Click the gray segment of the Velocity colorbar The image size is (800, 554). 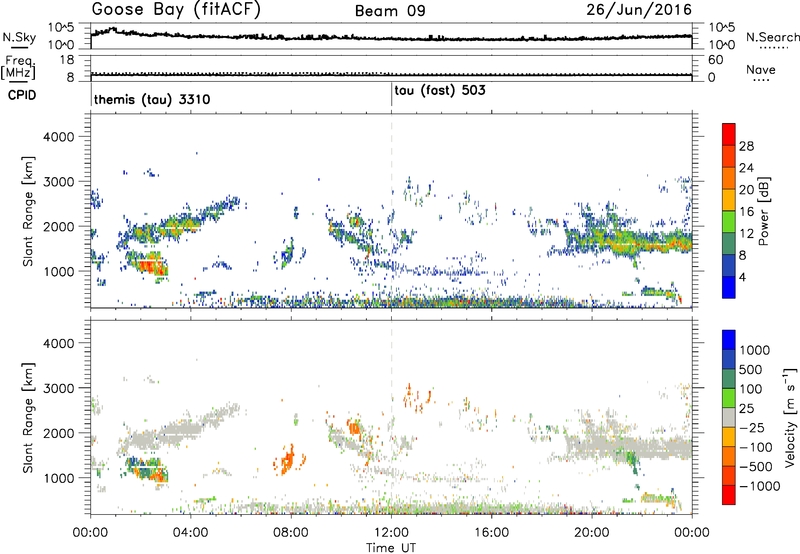(729, 418)
